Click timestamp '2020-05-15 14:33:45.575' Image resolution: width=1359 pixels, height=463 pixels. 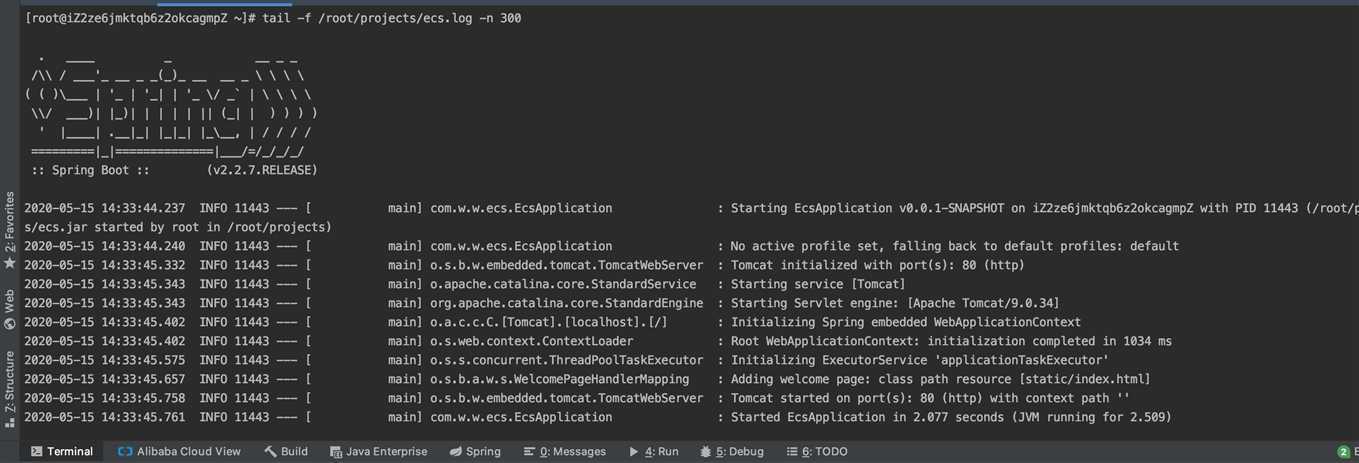point(105,360)
